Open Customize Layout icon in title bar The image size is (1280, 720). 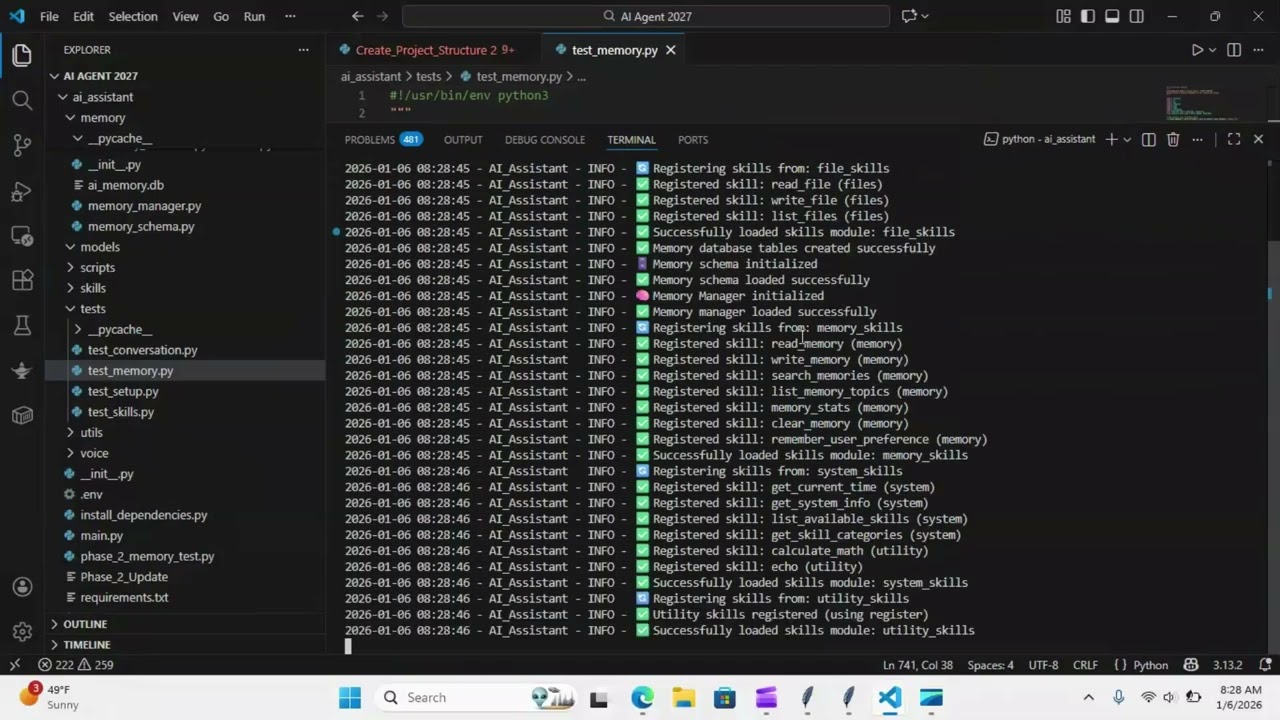coord(1063,16)
